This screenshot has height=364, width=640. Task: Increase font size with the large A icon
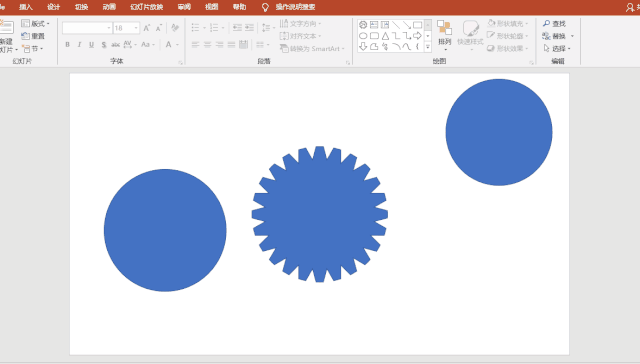[147, 28]
